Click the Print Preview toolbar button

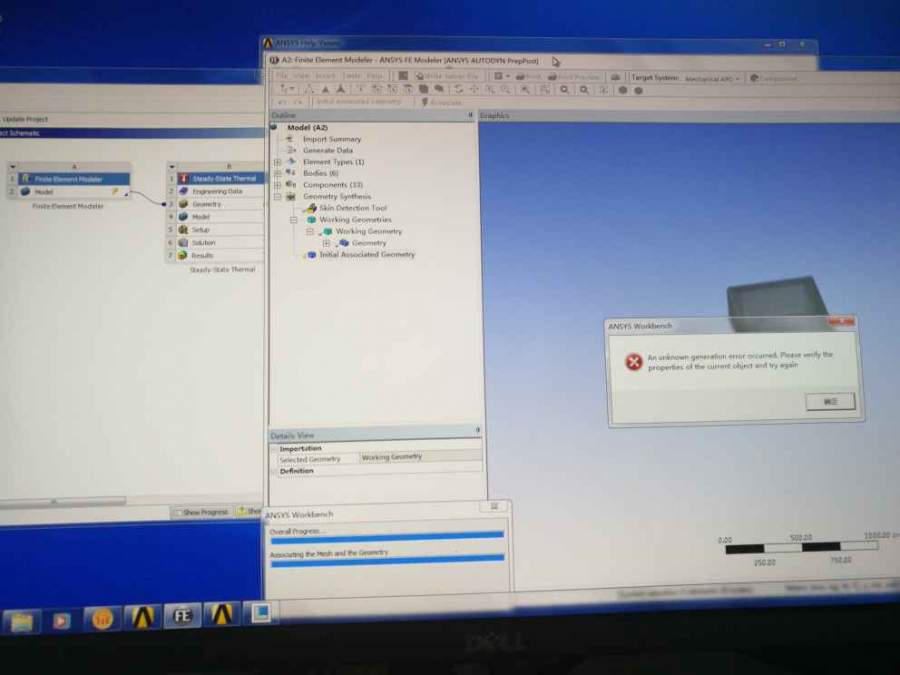click(x=573, y=77)
